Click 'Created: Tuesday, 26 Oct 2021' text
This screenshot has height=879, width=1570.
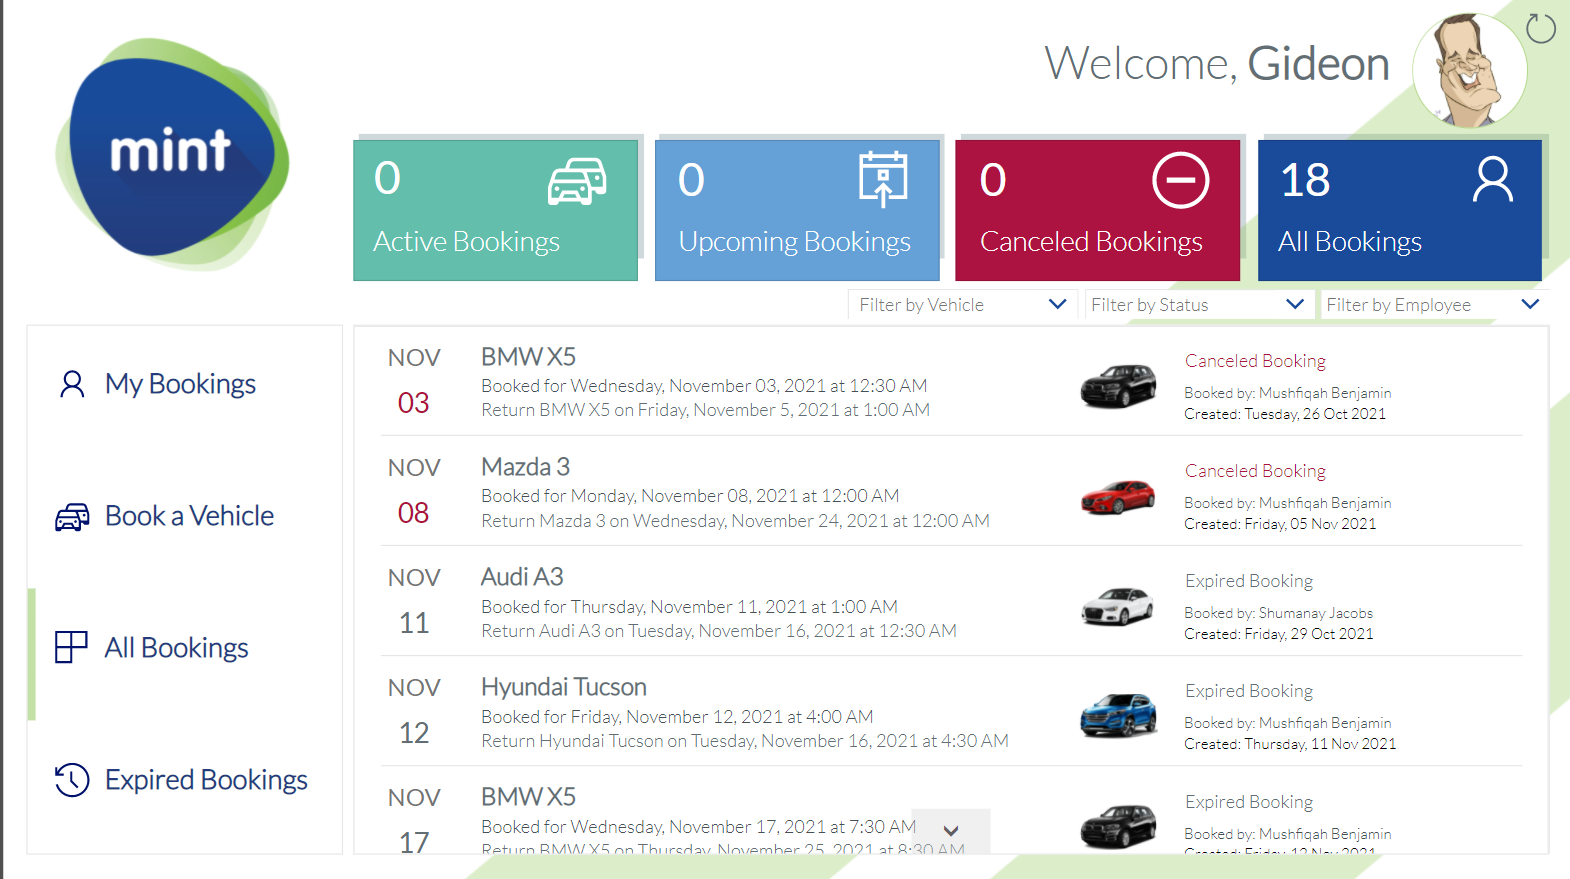click(x=1285, y=414)
